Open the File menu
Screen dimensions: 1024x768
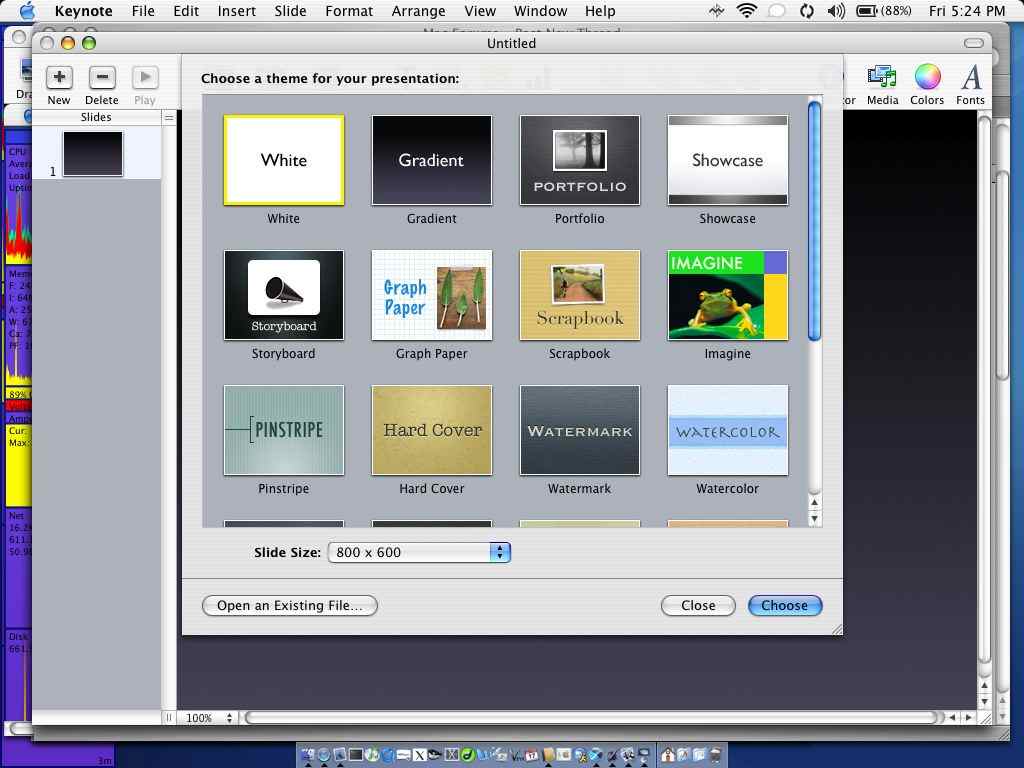143,11
